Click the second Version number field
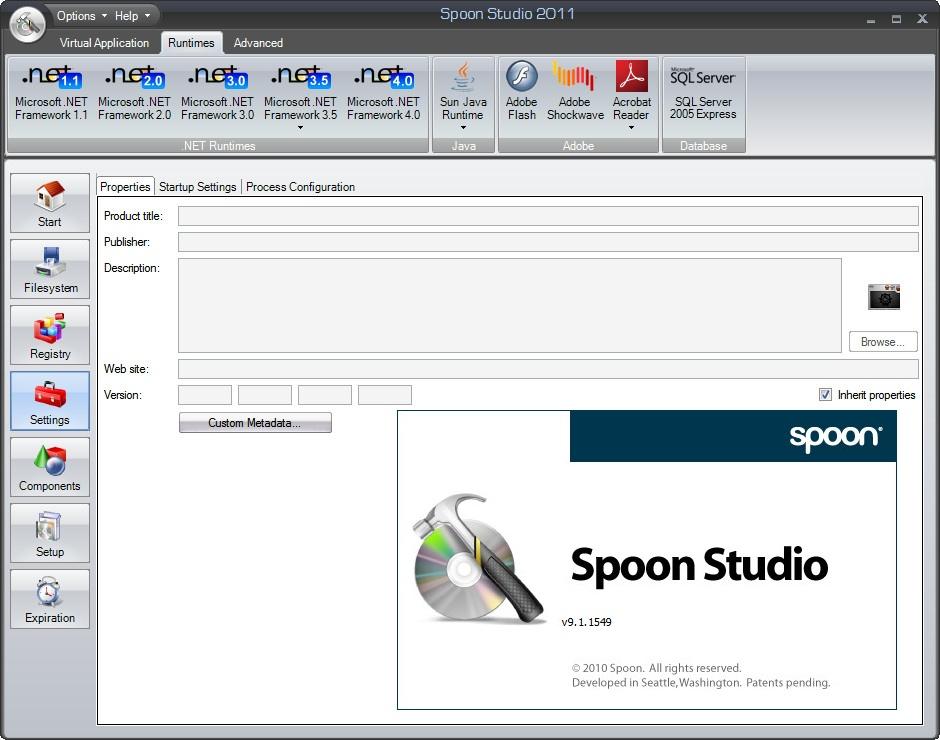The height and width of the screenshot is (740, 940). click(x=265, y=395)
